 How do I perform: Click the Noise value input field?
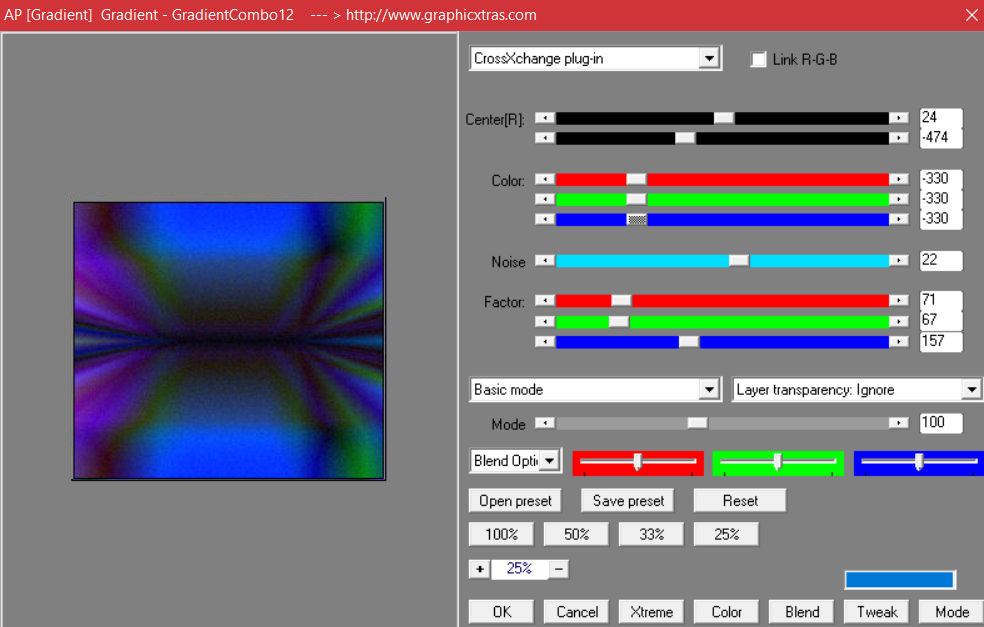coord(940,261)
